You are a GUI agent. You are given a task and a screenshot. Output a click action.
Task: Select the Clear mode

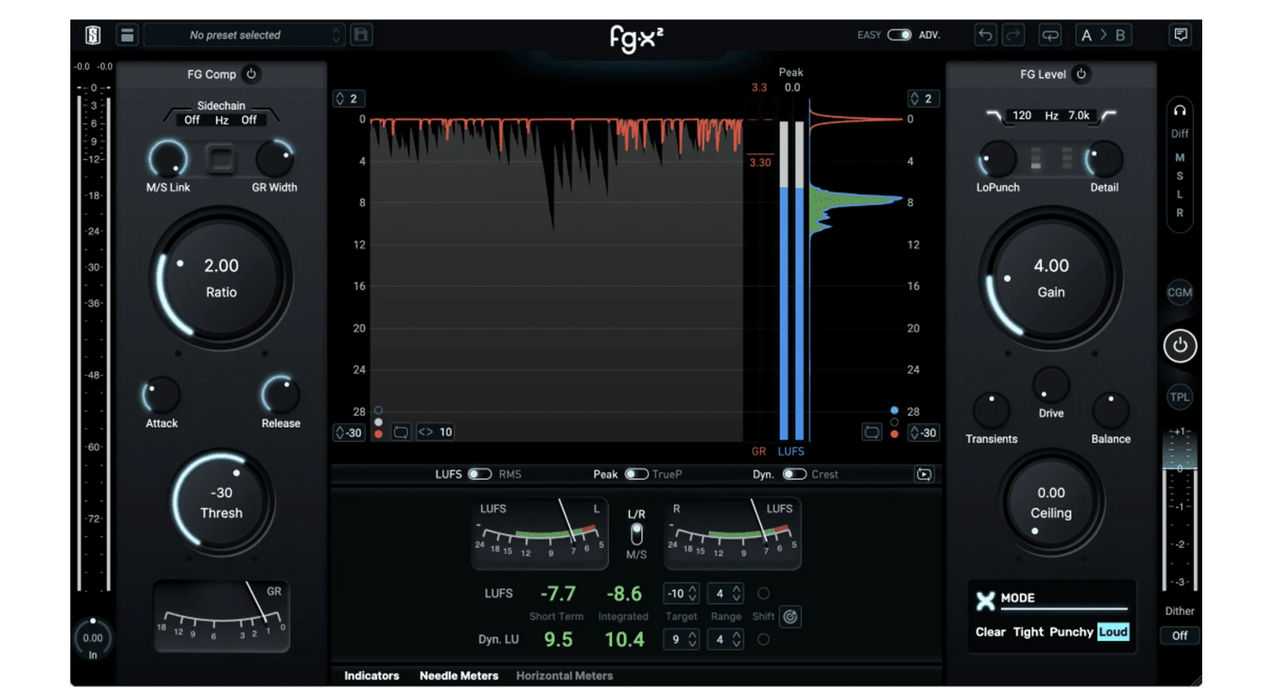click(990, 632)
